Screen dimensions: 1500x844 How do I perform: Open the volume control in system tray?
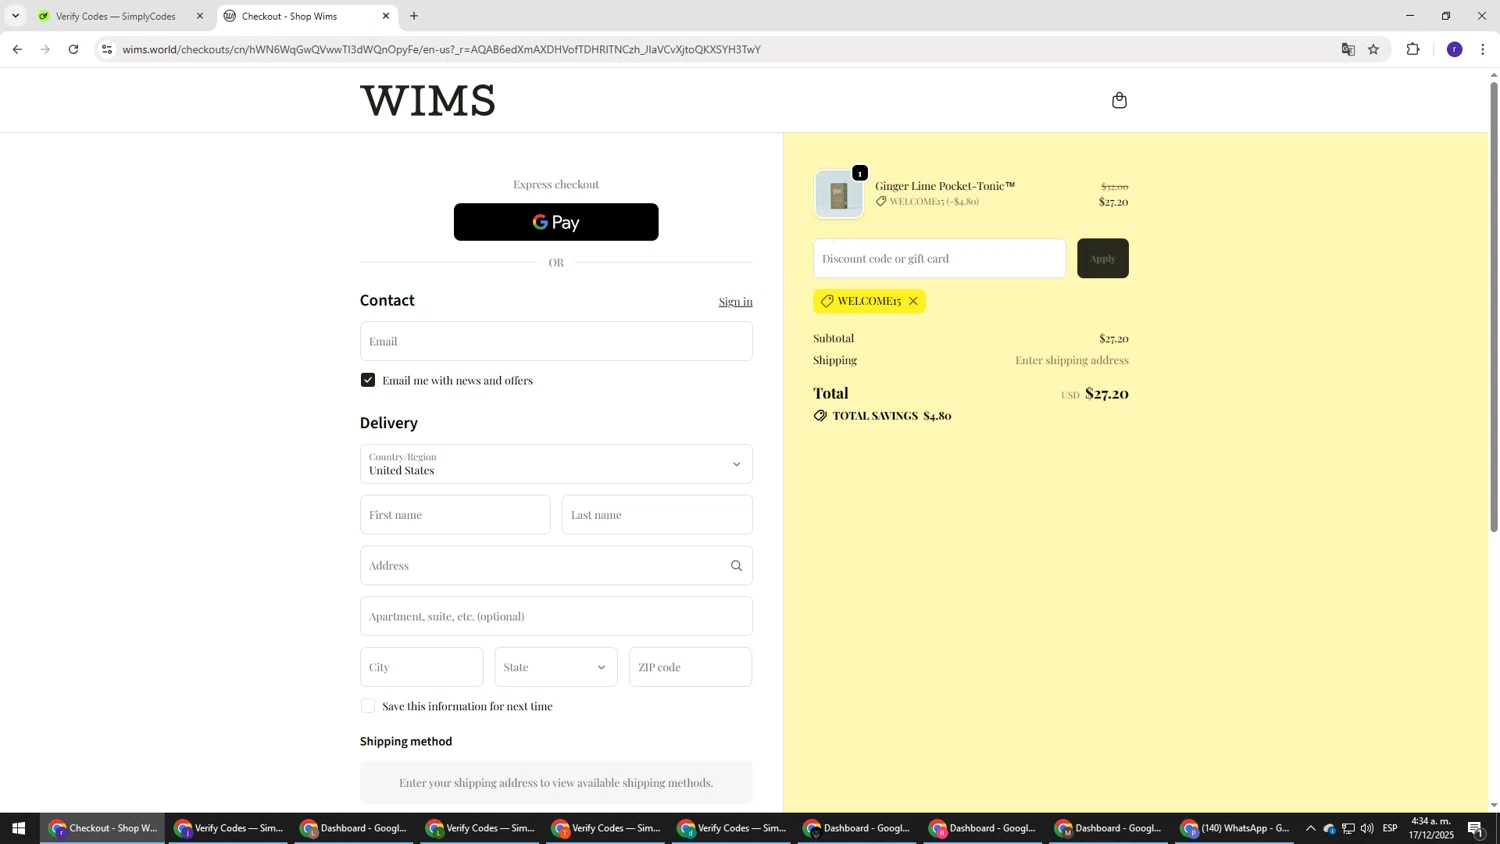pos(1367,828)
